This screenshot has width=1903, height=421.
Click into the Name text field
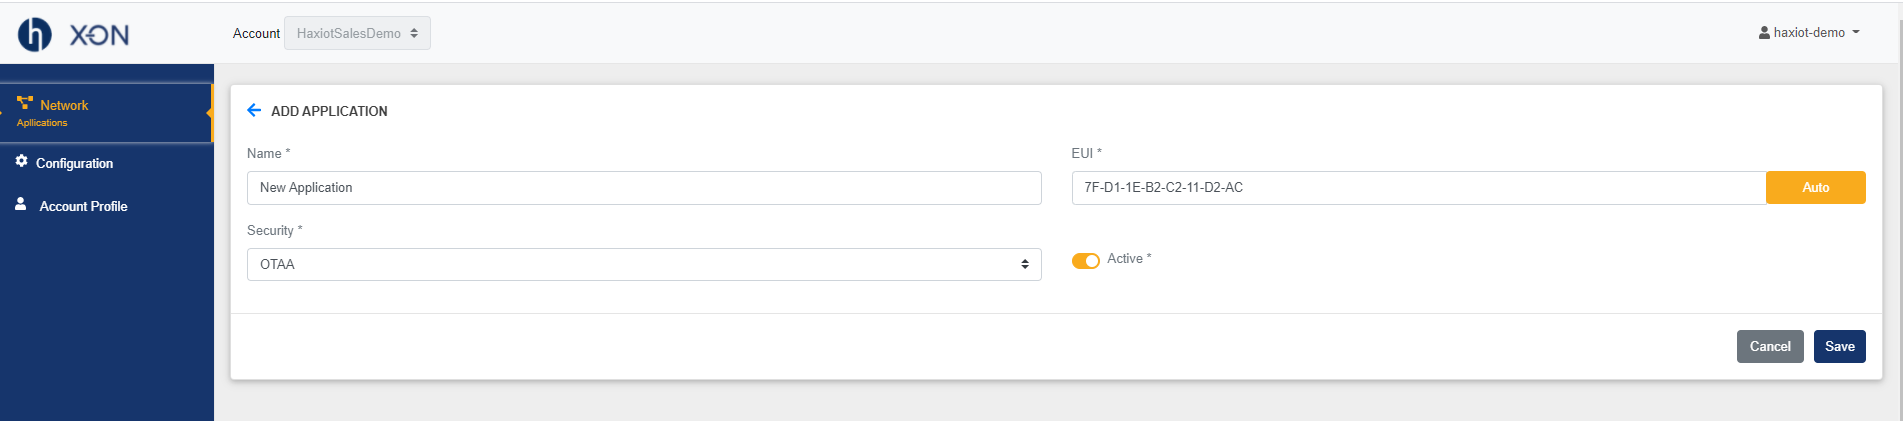pos(644,188)
